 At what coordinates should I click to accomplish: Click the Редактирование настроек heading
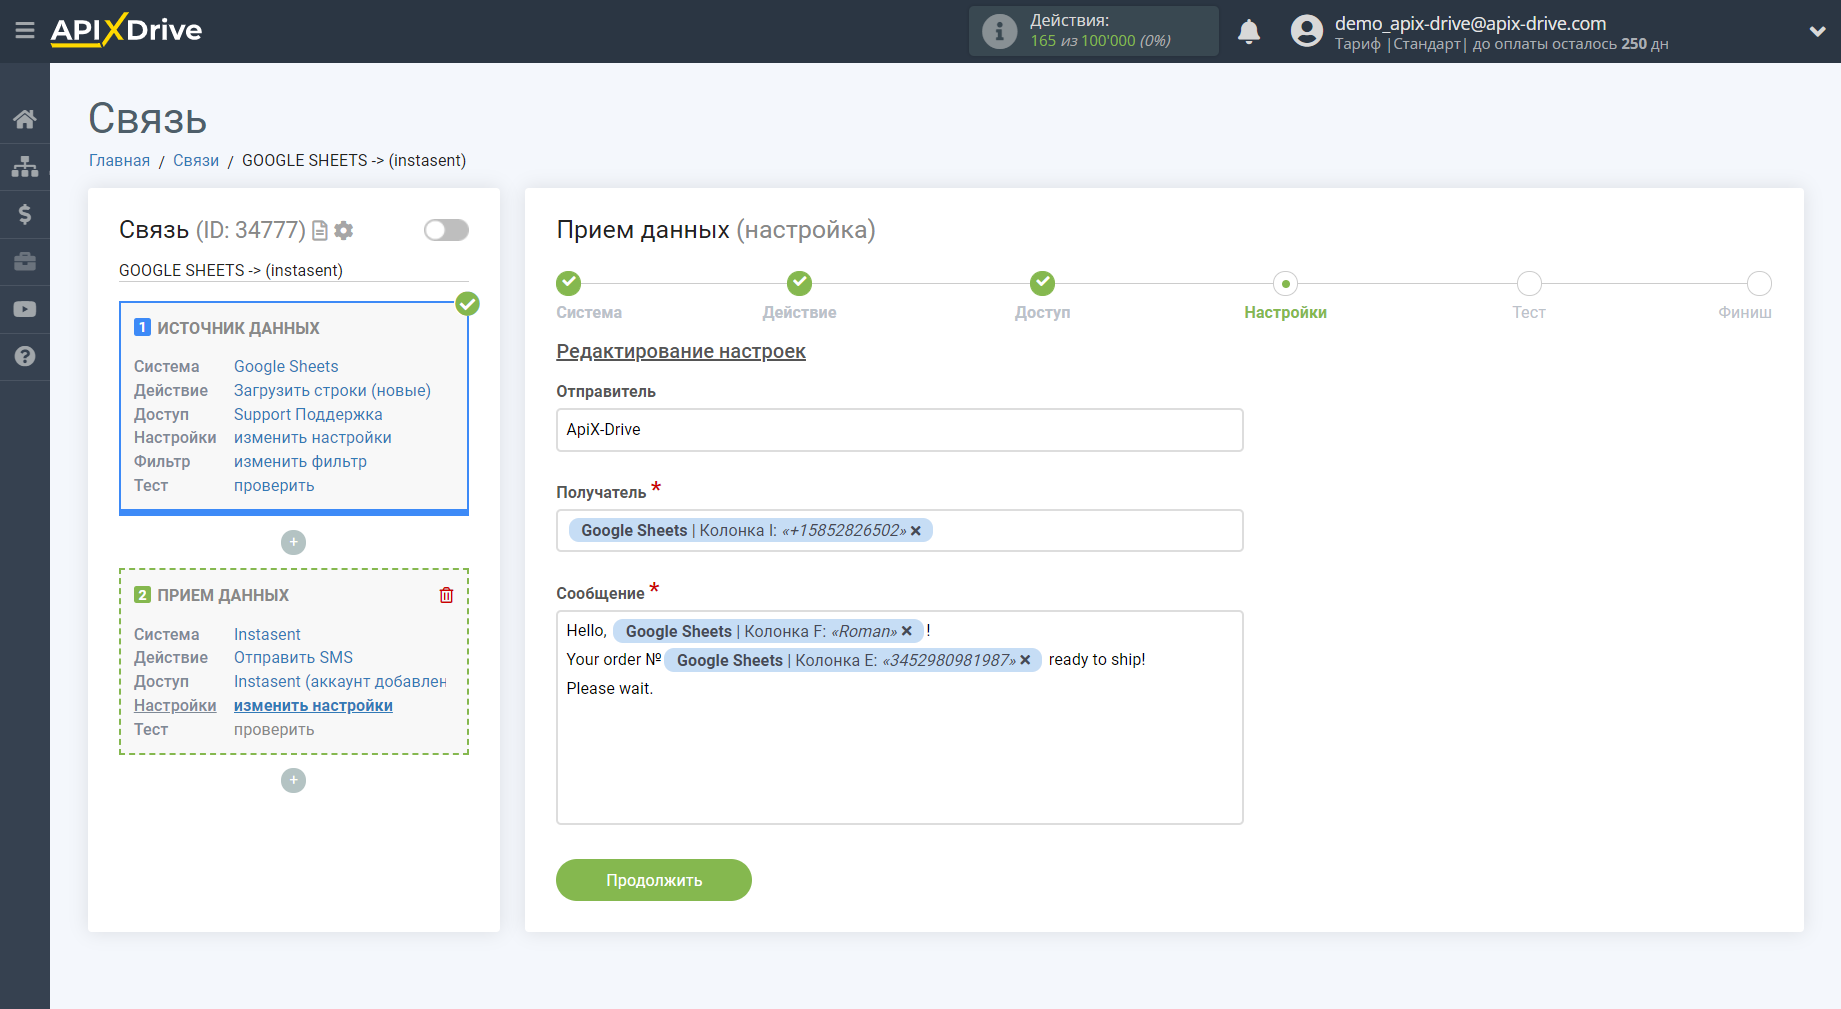click(681, 351)
